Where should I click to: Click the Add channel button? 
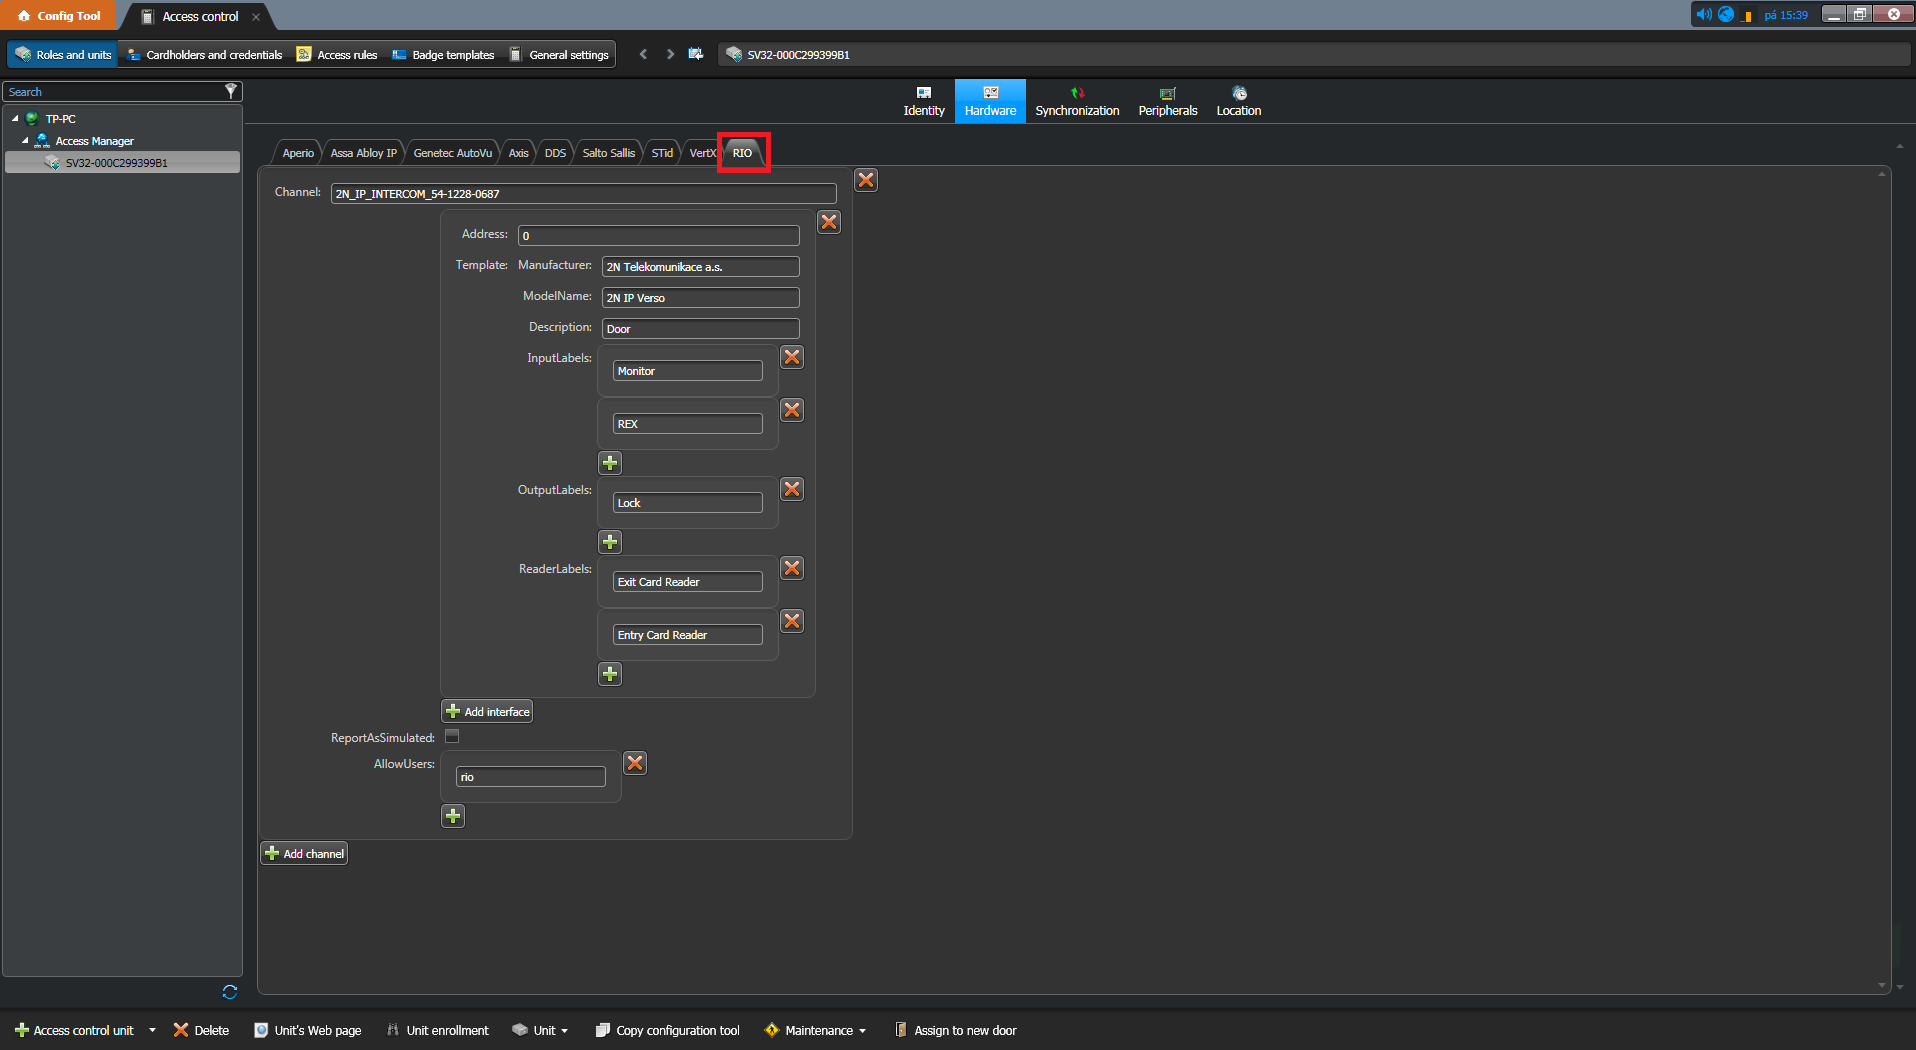click(x=305, y=854)
